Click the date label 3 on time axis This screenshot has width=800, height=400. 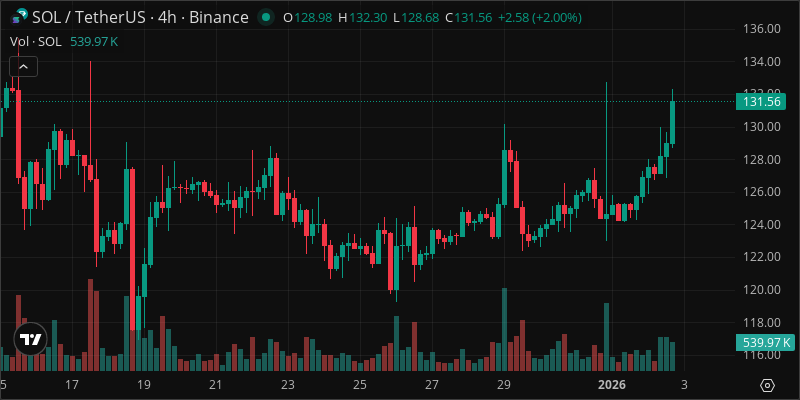(684, 384)
